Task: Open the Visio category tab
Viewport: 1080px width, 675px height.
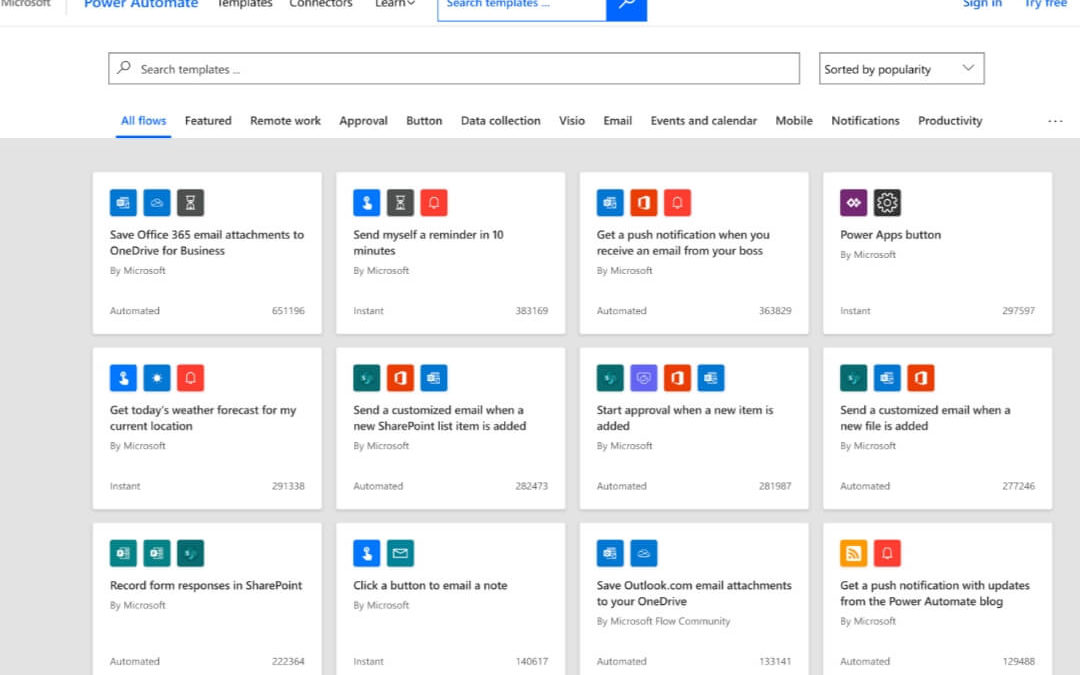Action: 572,121
